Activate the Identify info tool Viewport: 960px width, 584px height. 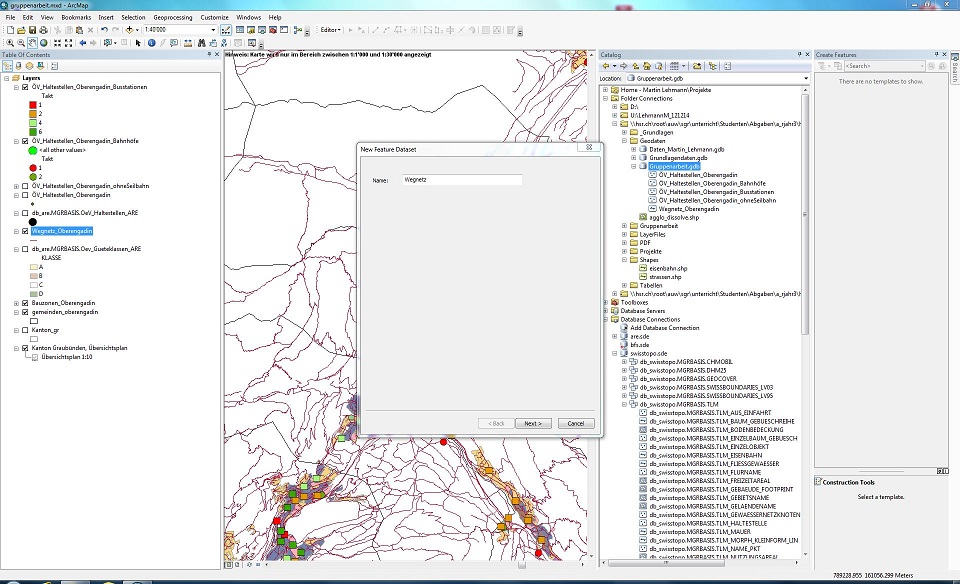coord(152,43)
